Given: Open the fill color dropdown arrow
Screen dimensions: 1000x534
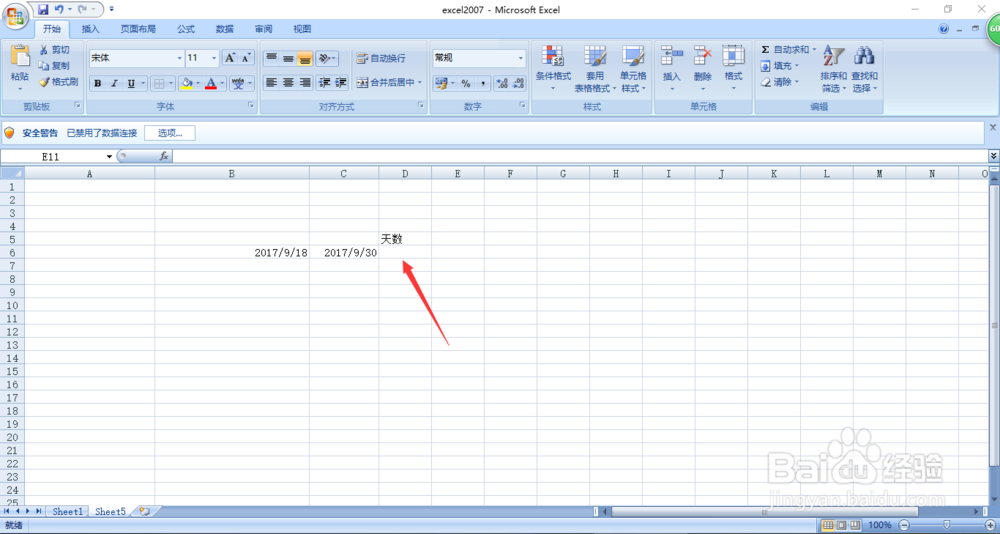Looking at the screenshot, I should pos(198,84).
